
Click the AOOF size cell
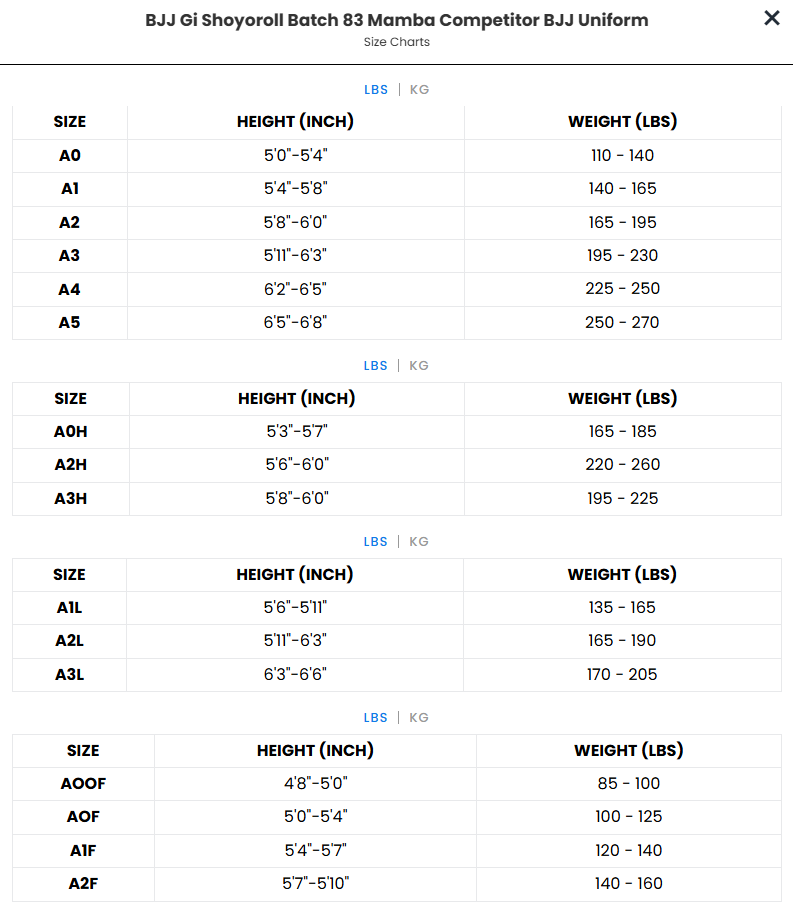(x=83, y=783)
